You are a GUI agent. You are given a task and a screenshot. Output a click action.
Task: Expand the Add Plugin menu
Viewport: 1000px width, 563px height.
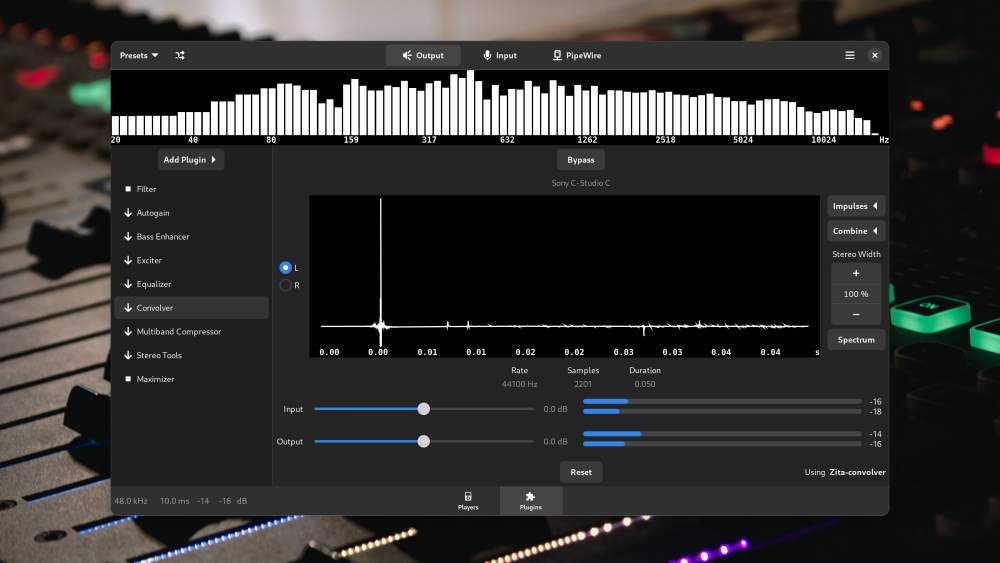coord(190,160)
